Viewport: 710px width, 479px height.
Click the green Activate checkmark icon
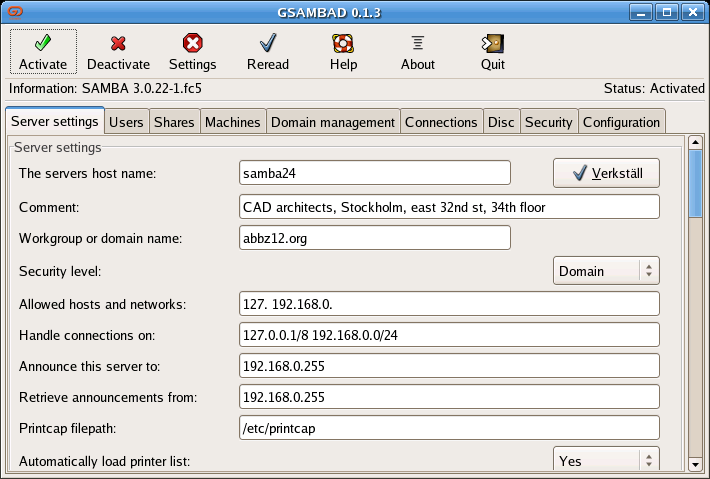coord(43,43)
